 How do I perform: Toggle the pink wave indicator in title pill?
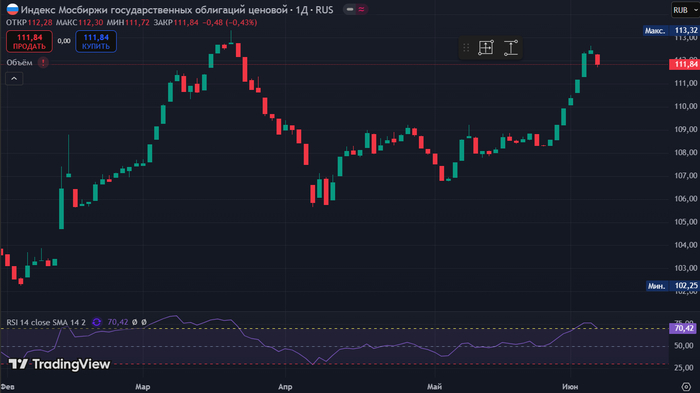point(361,9)
